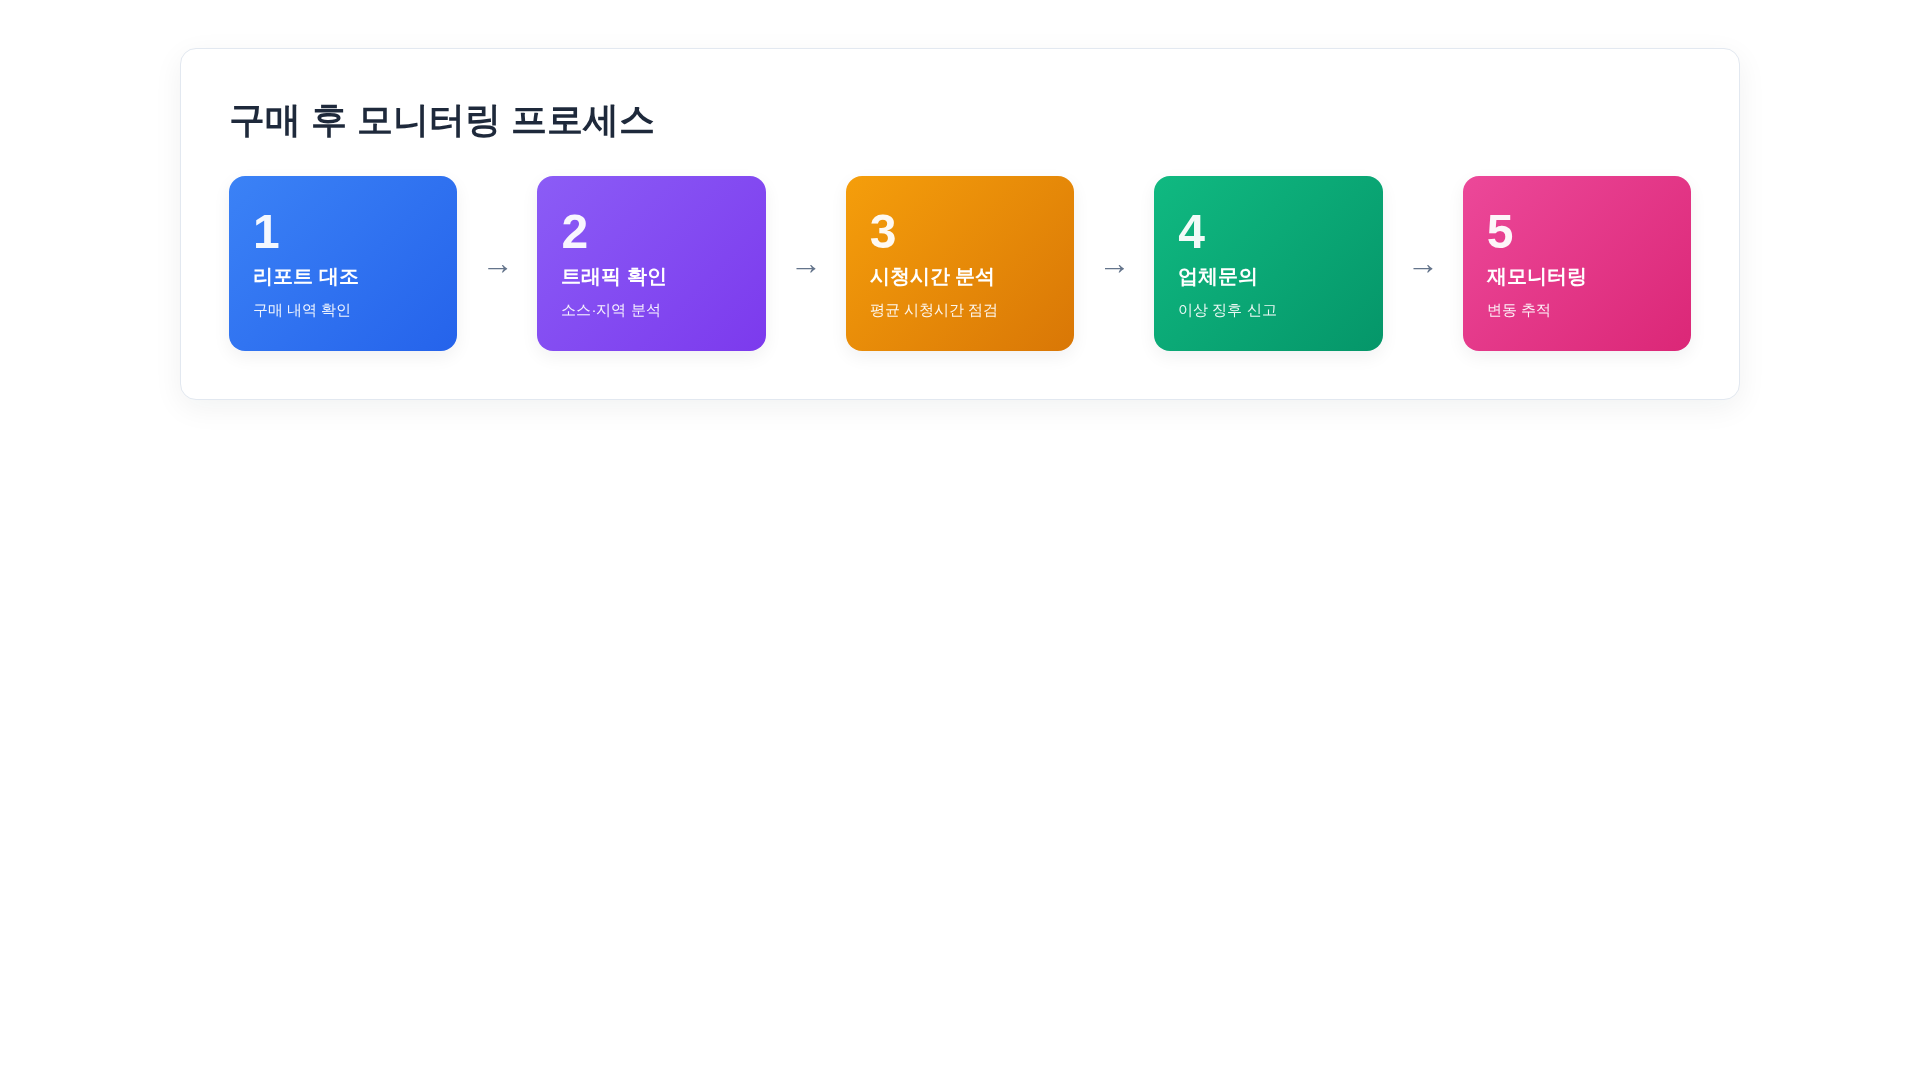Screen dimensions: 1920x1080
Task: Select the orange 시청시간 분석 step card
Action: point(959,263)
